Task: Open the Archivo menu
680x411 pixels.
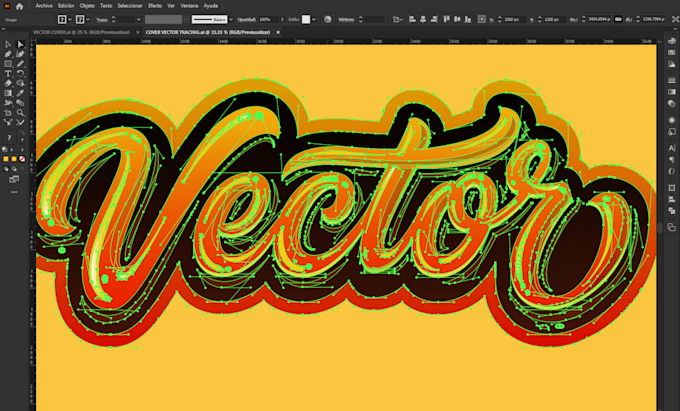Action: [x=44, y=6]
